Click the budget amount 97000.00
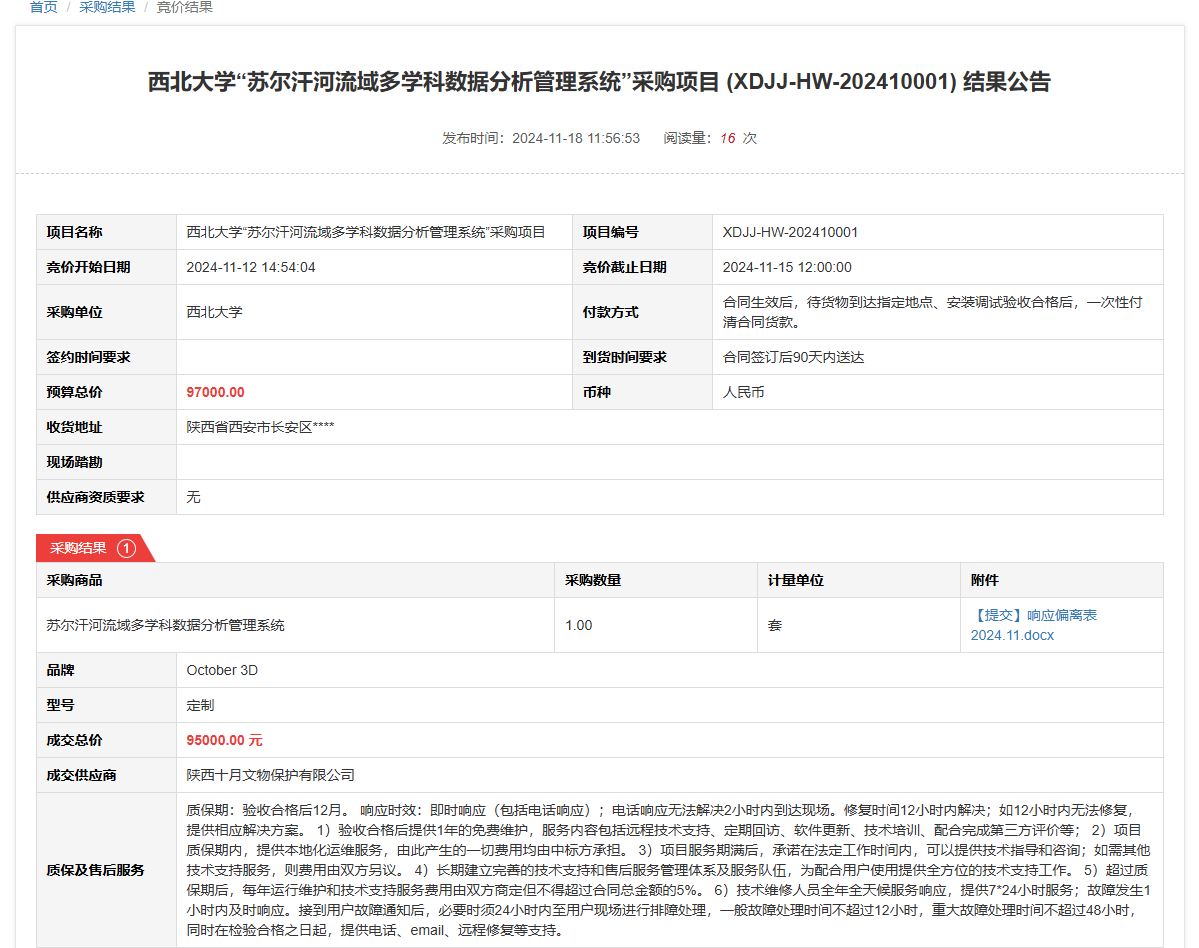Image resolution: width=1199 pixels, height=948 pixels. tap(215, 392)
